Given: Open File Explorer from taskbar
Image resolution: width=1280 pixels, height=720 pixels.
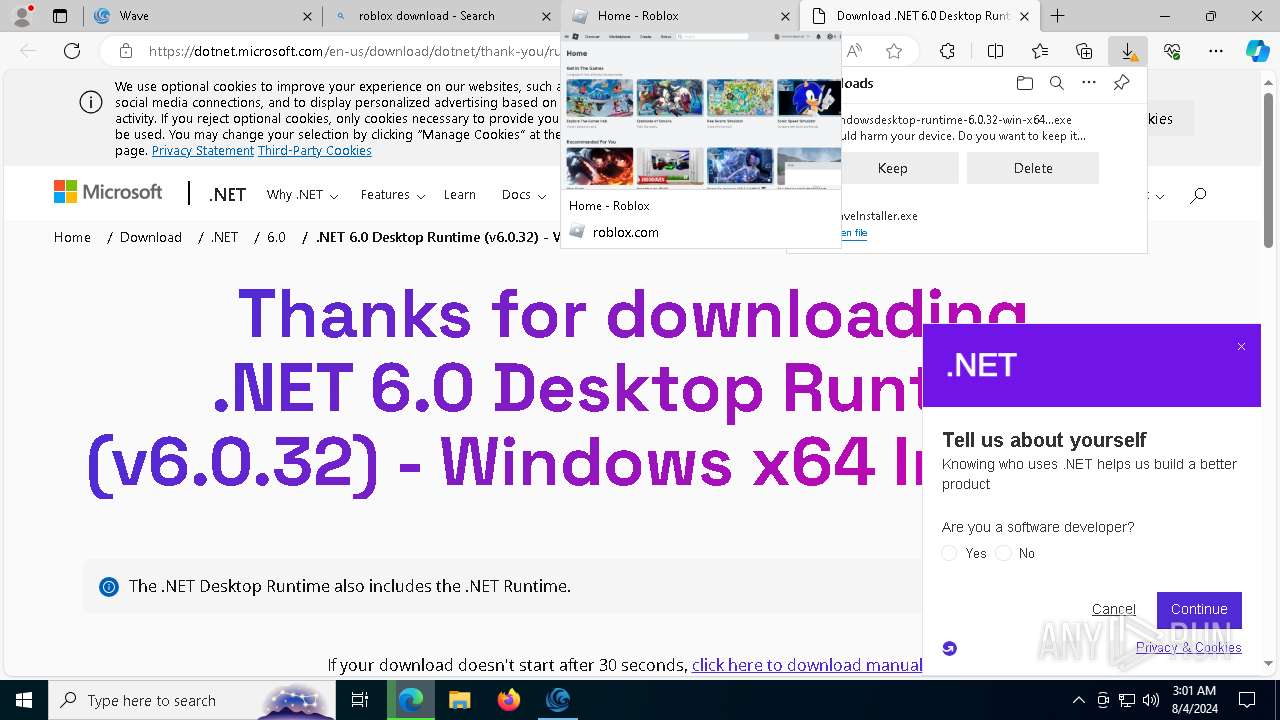Looking at the screenshot, I should pos(459,700).
